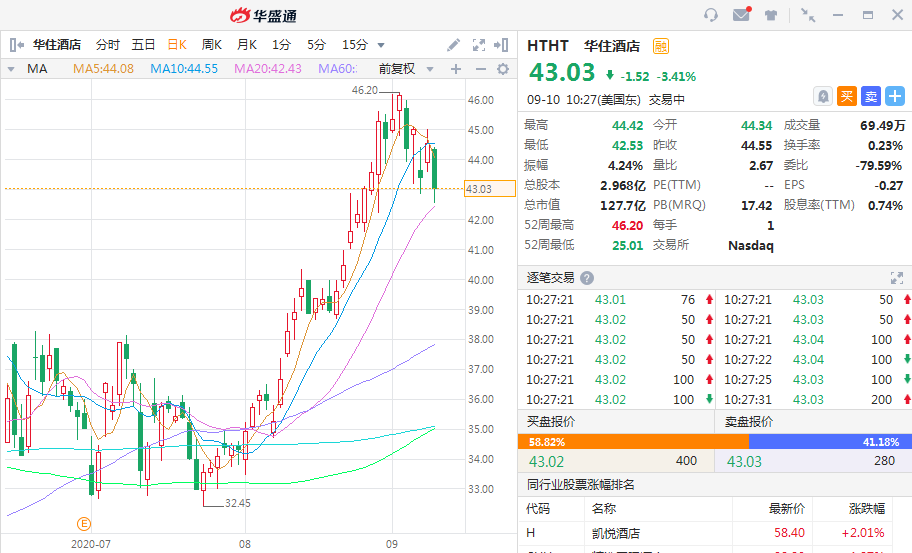This screenshot has height=553, width=912.
Task: Collapse left panel beside 华住酒店 title
Action: click(x=17, y=45)
